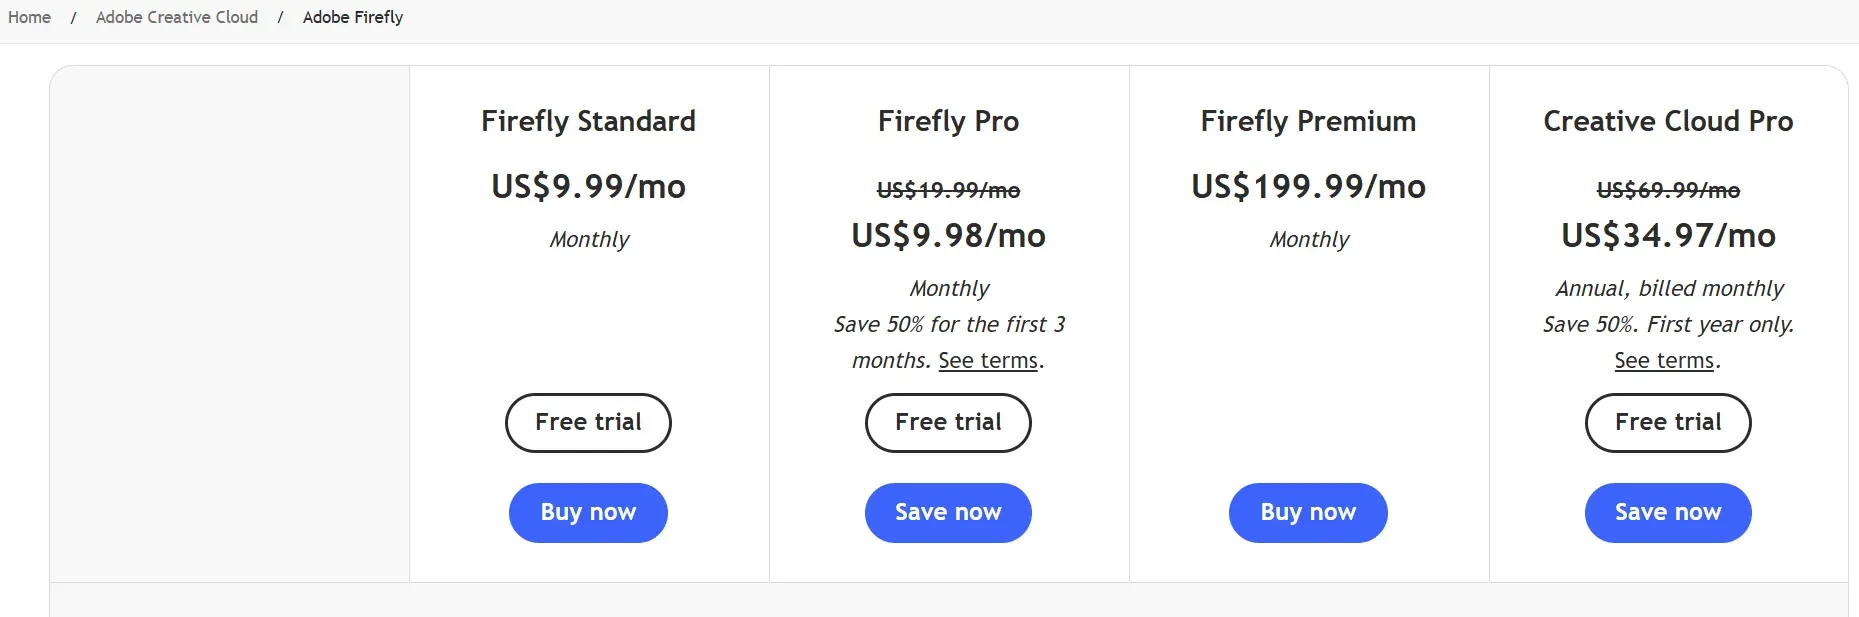Screen dimensions: 1859x617
Task: Click Buy now for Firefly Premium
Action: pyautogui.click(x=1308, y=513)
